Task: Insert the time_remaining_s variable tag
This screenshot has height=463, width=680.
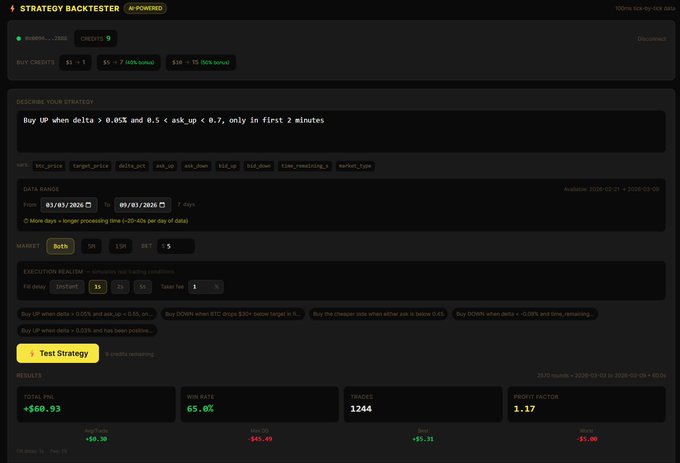Action: 305,165
